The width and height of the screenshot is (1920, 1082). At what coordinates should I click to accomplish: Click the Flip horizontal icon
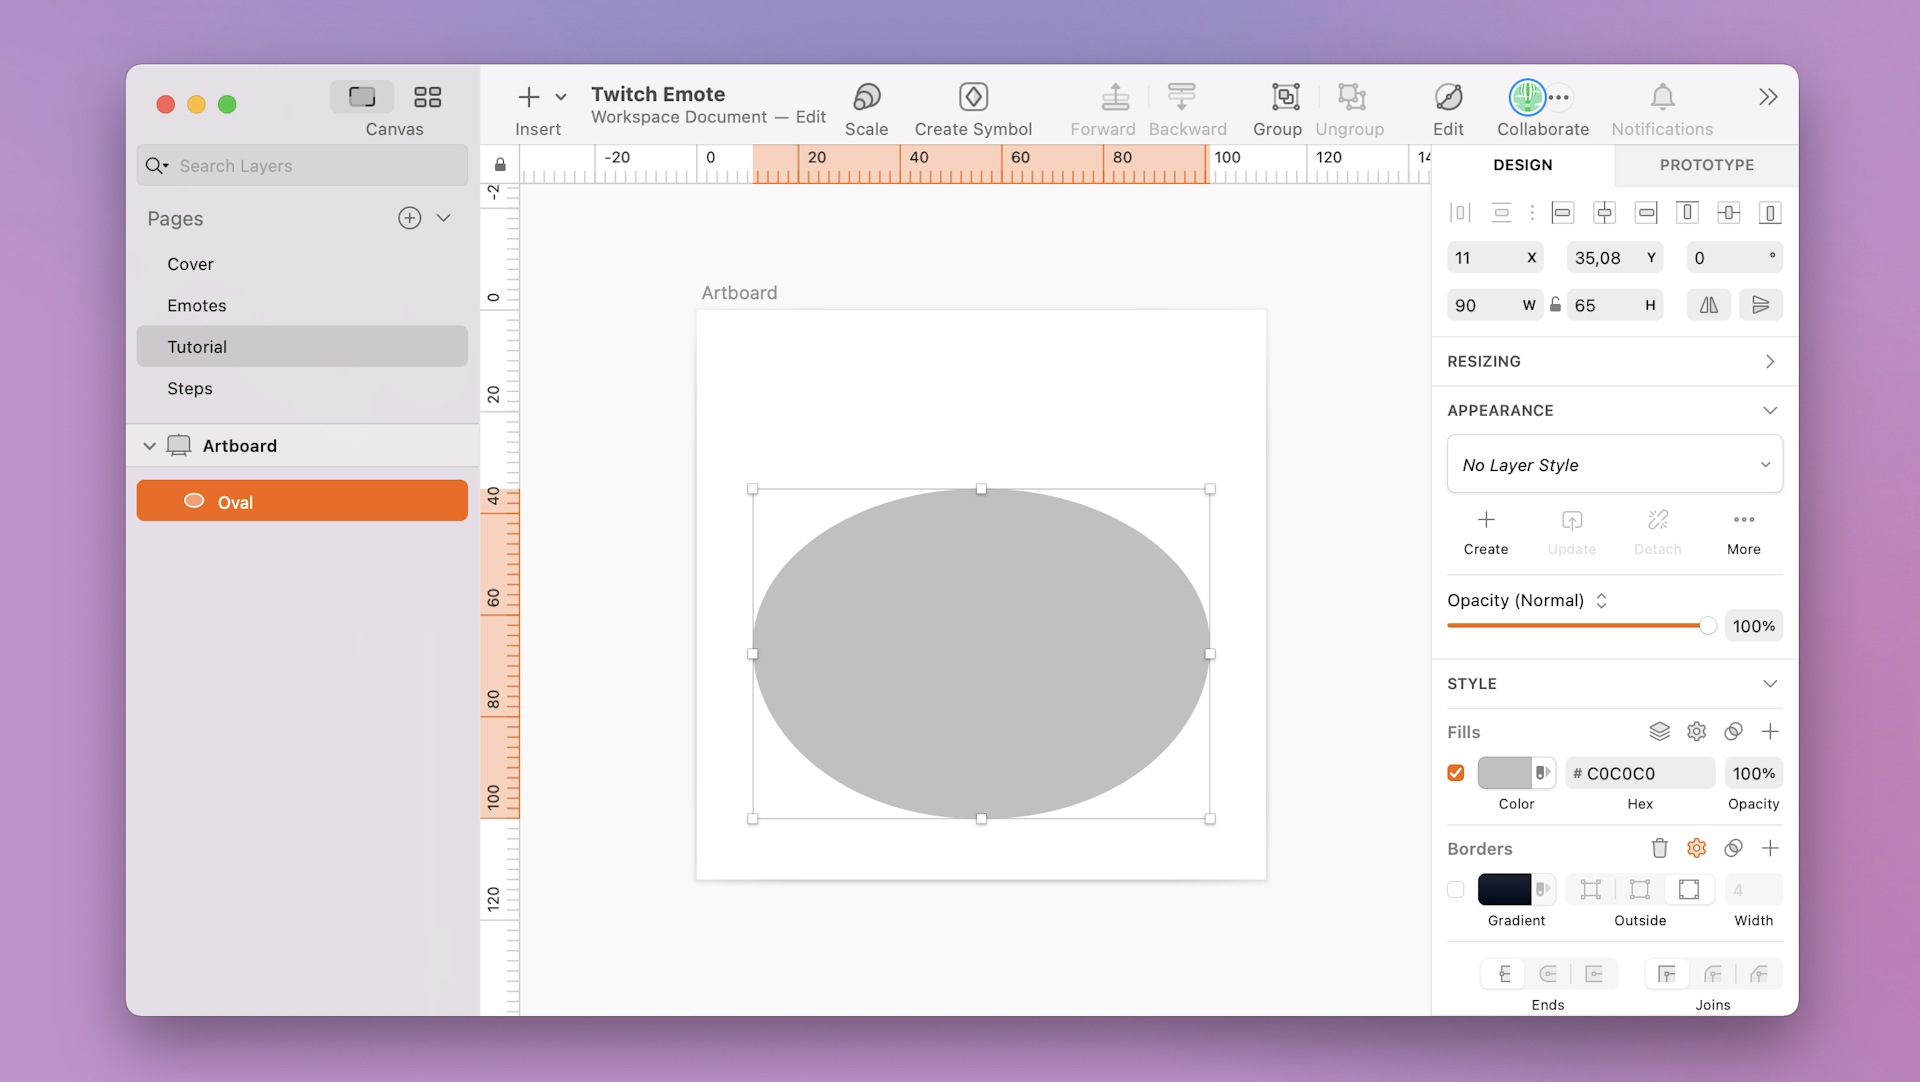(1709, 304)
